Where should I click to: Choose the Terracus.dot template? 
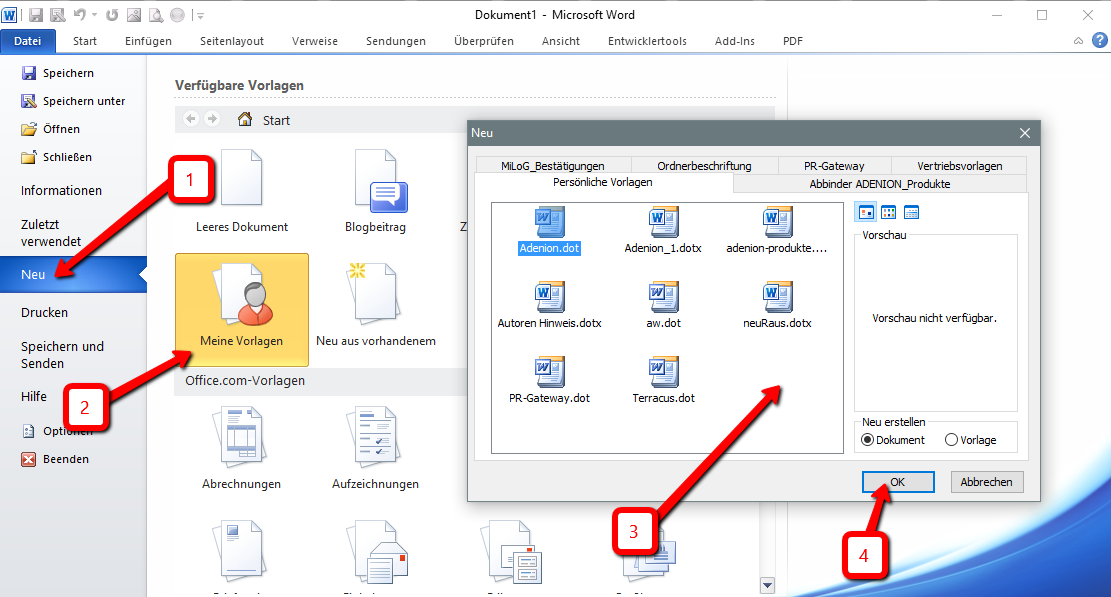coord(663,372)
